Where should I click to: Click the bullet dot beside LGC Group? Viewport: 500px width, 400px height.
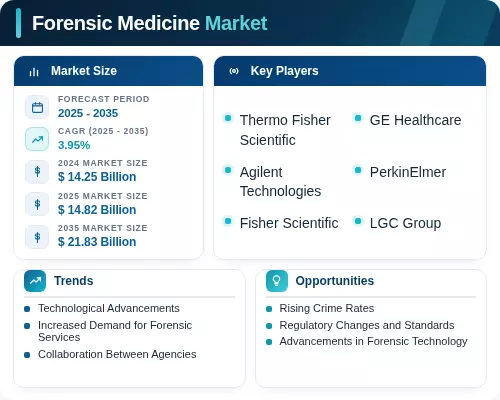point(358,221)
